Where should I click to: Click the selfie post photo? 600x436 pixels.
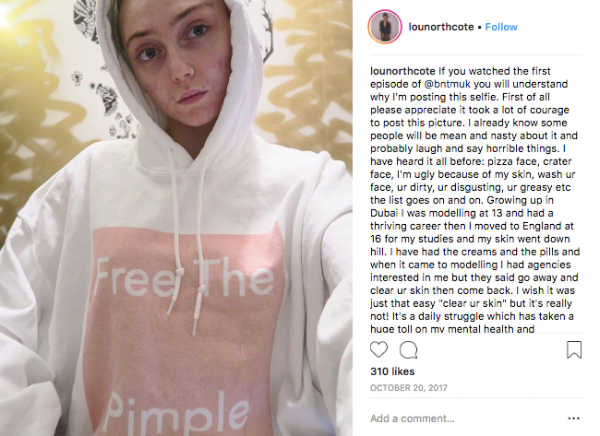click(x=176, y=218)
